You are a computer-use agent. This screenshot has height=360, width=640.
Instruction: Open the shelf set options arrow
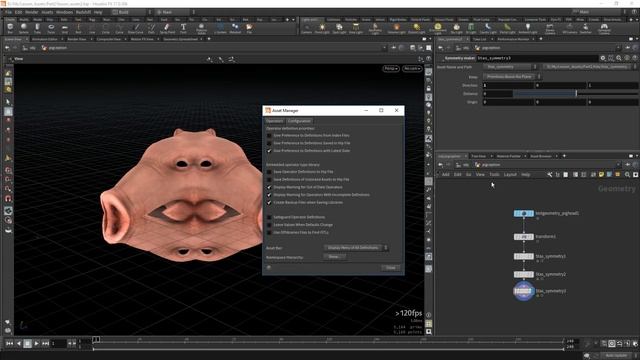[293, 20]
